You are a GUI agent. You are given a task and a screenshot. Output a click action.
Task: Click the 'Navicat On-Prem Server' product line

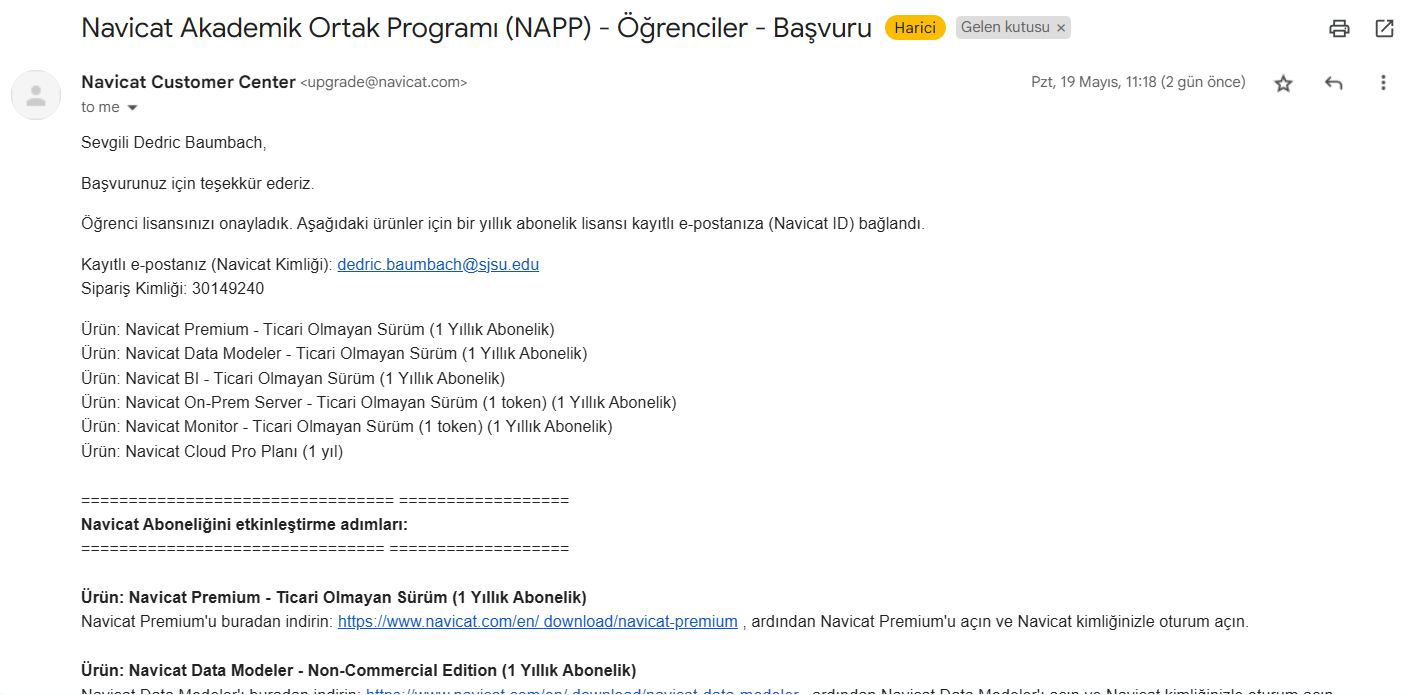[x=379, y=402]
